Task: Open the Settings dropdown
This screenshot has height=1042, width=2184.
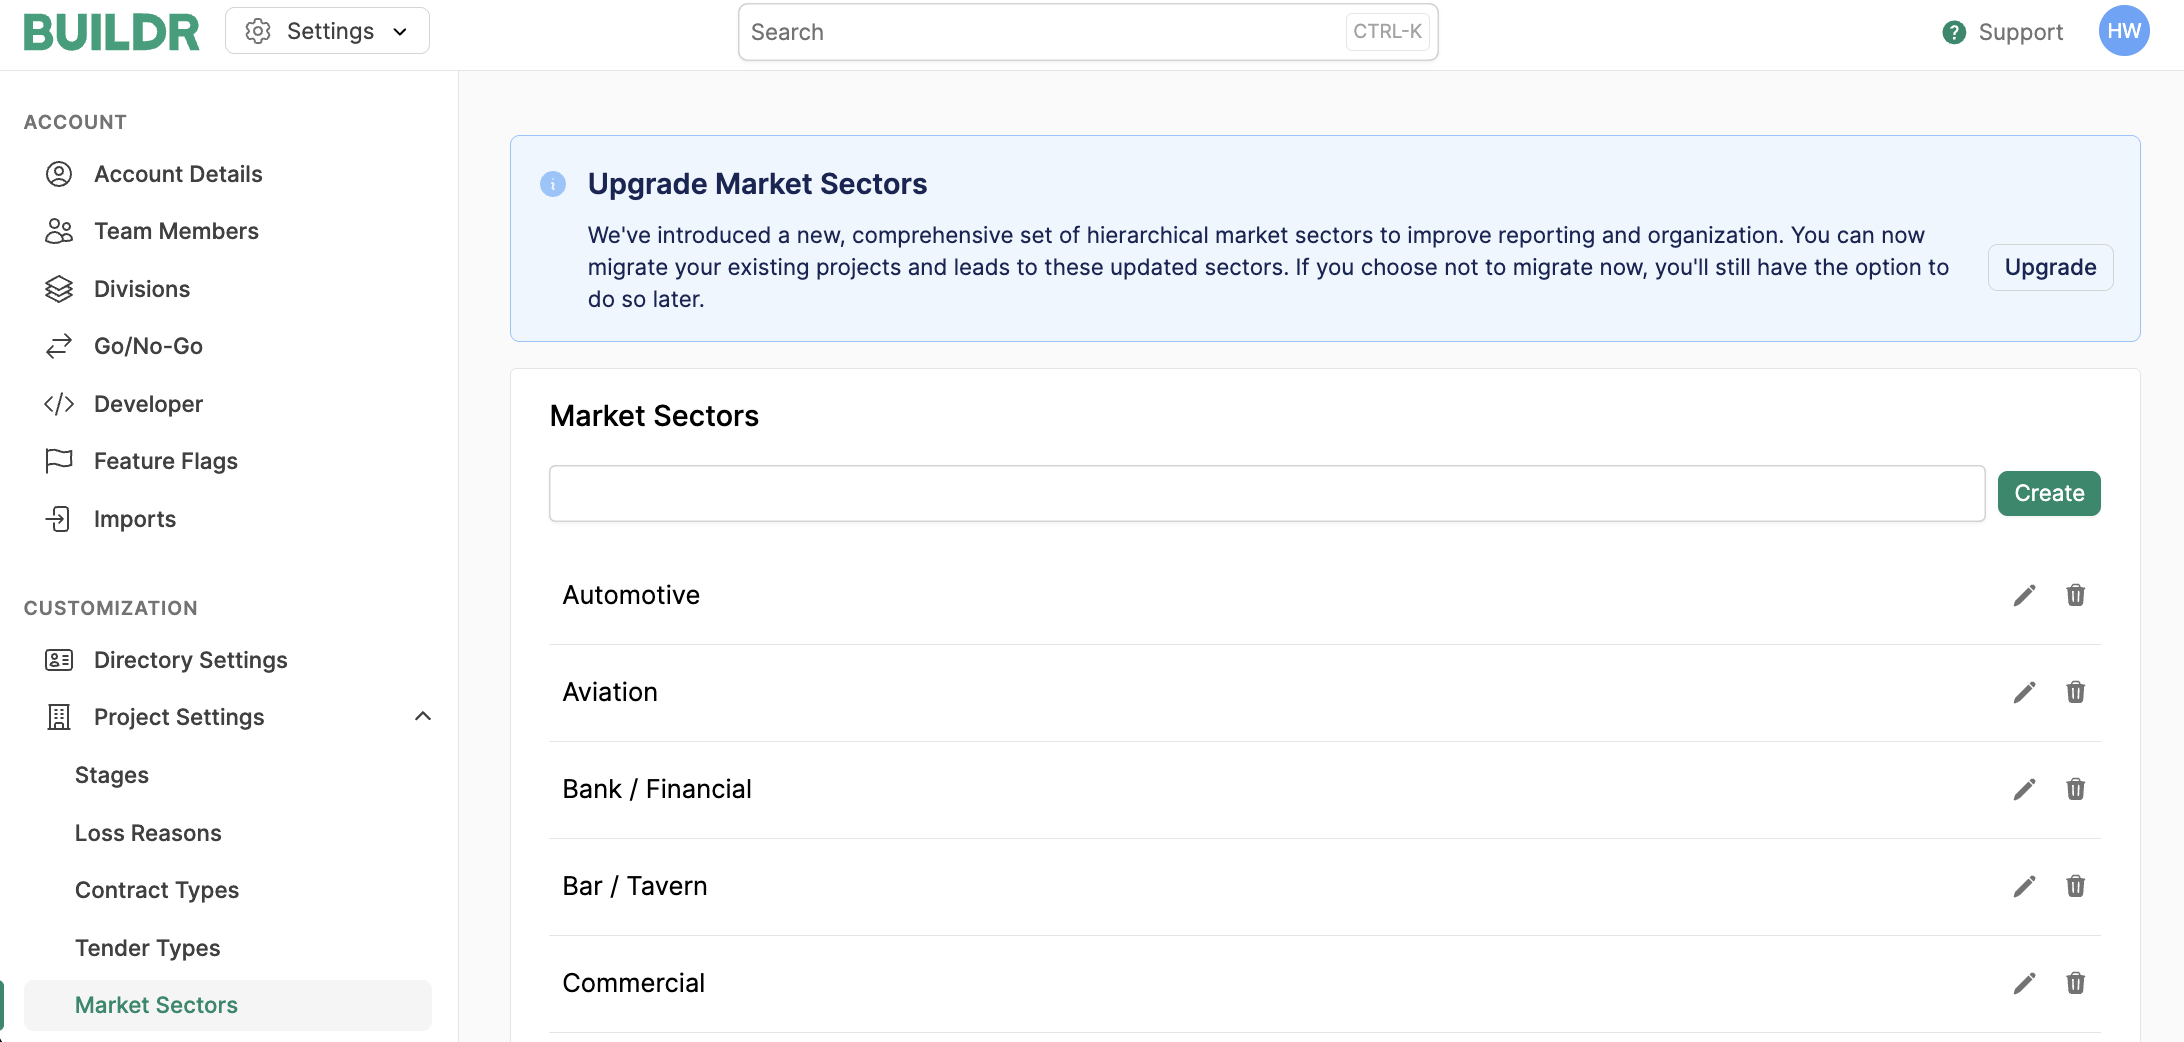Action: click(327, 31)
